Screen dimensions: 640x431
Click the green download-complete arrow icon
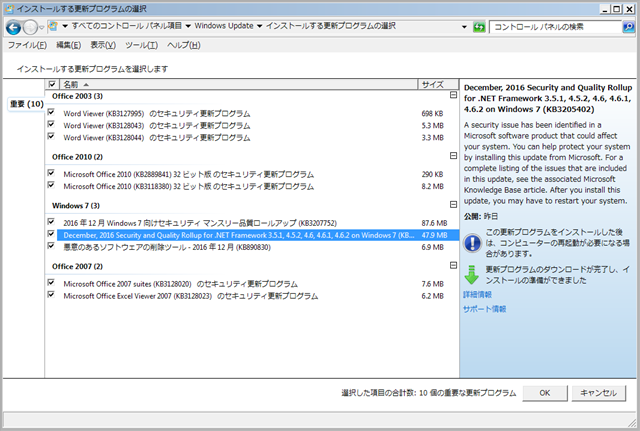471,275
